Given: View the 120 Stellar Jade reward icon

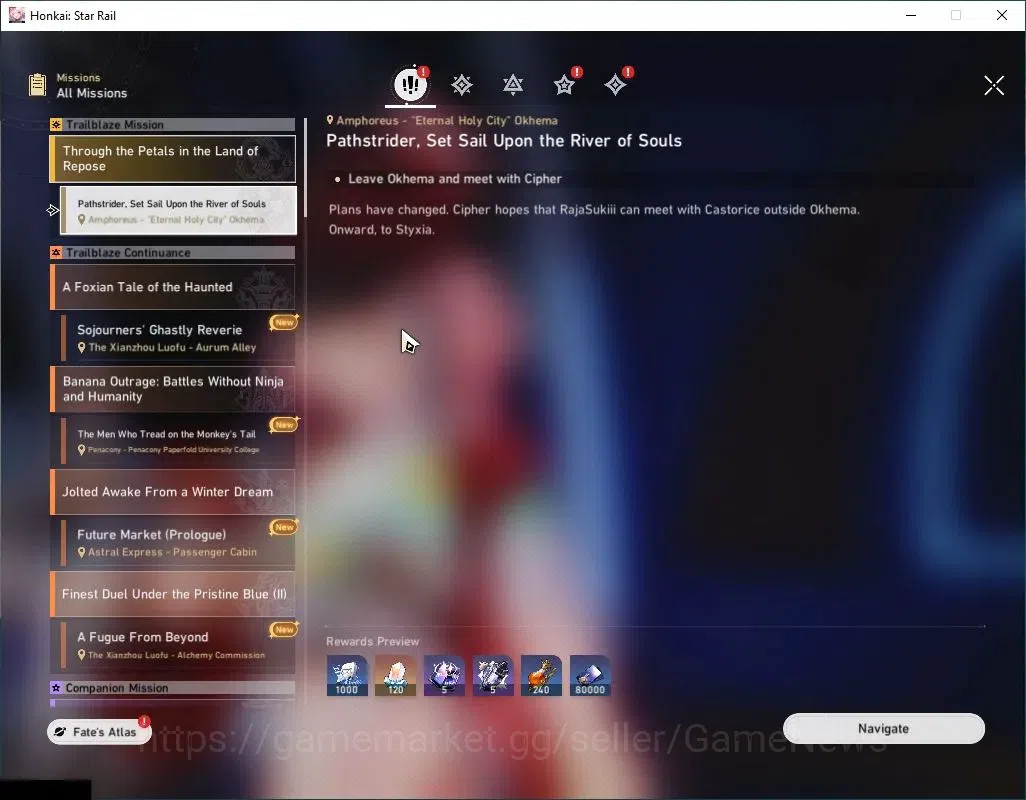Looking at the screenshot, I should [x=396, y=676].
